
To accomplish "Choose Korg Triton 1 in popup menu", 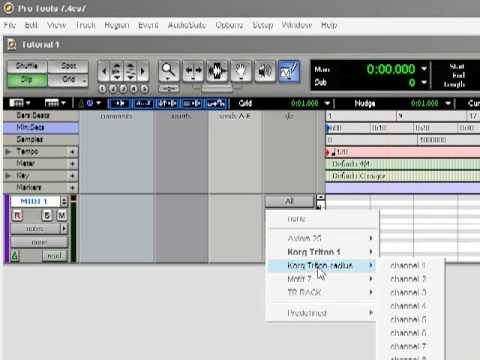I will click(322, 252).
